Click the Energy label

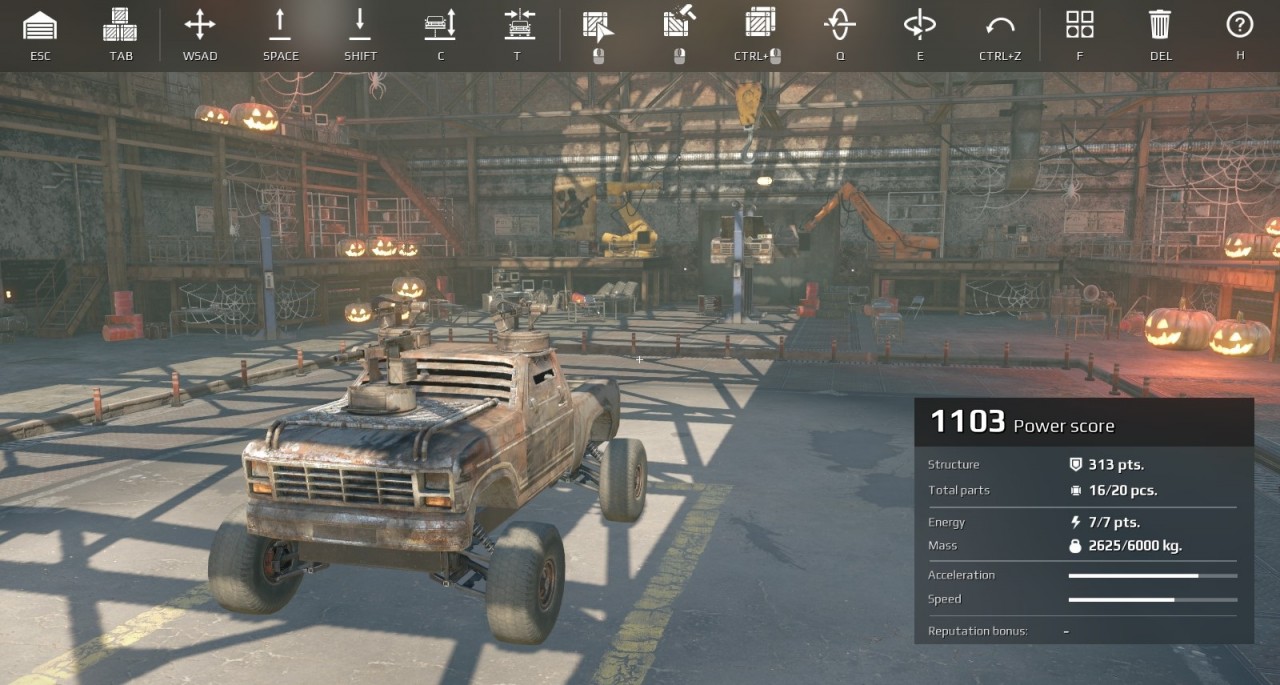point(946,522)
